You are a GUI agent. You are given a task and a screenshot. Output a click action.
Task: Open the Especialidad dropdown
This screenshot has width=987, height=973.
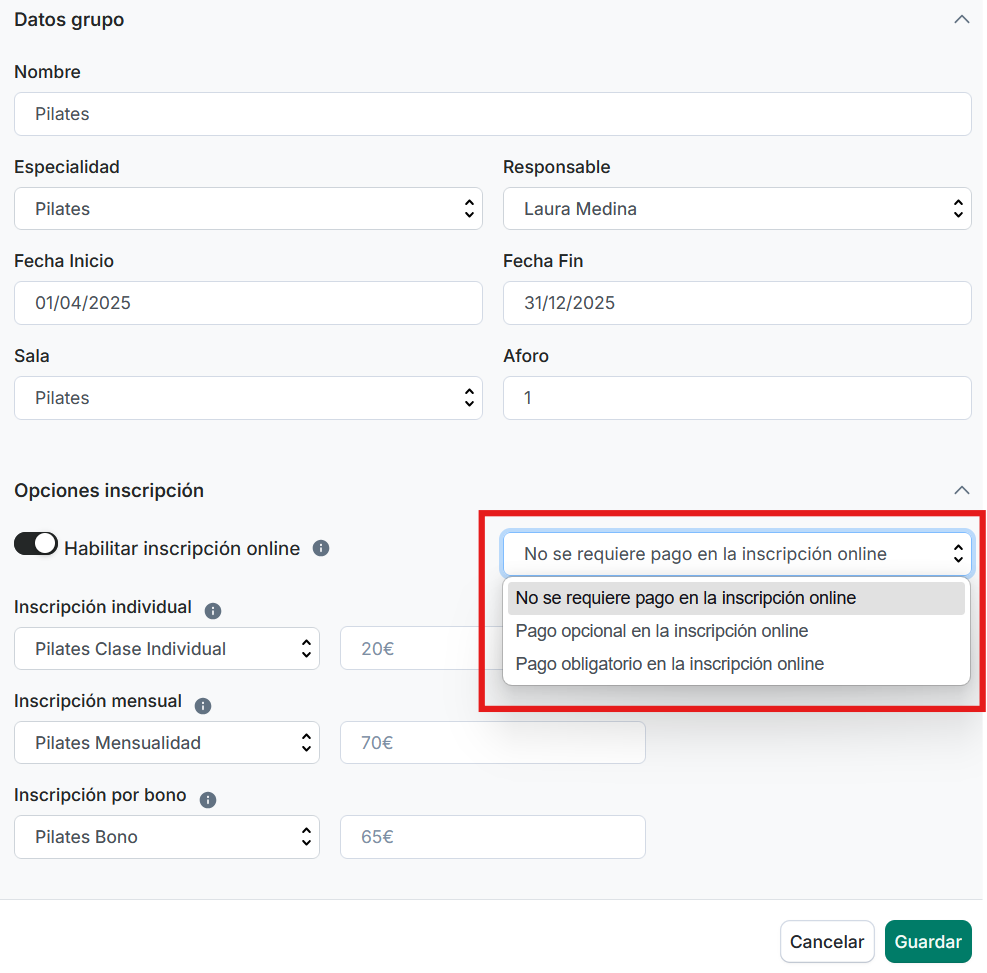[248, 209]
